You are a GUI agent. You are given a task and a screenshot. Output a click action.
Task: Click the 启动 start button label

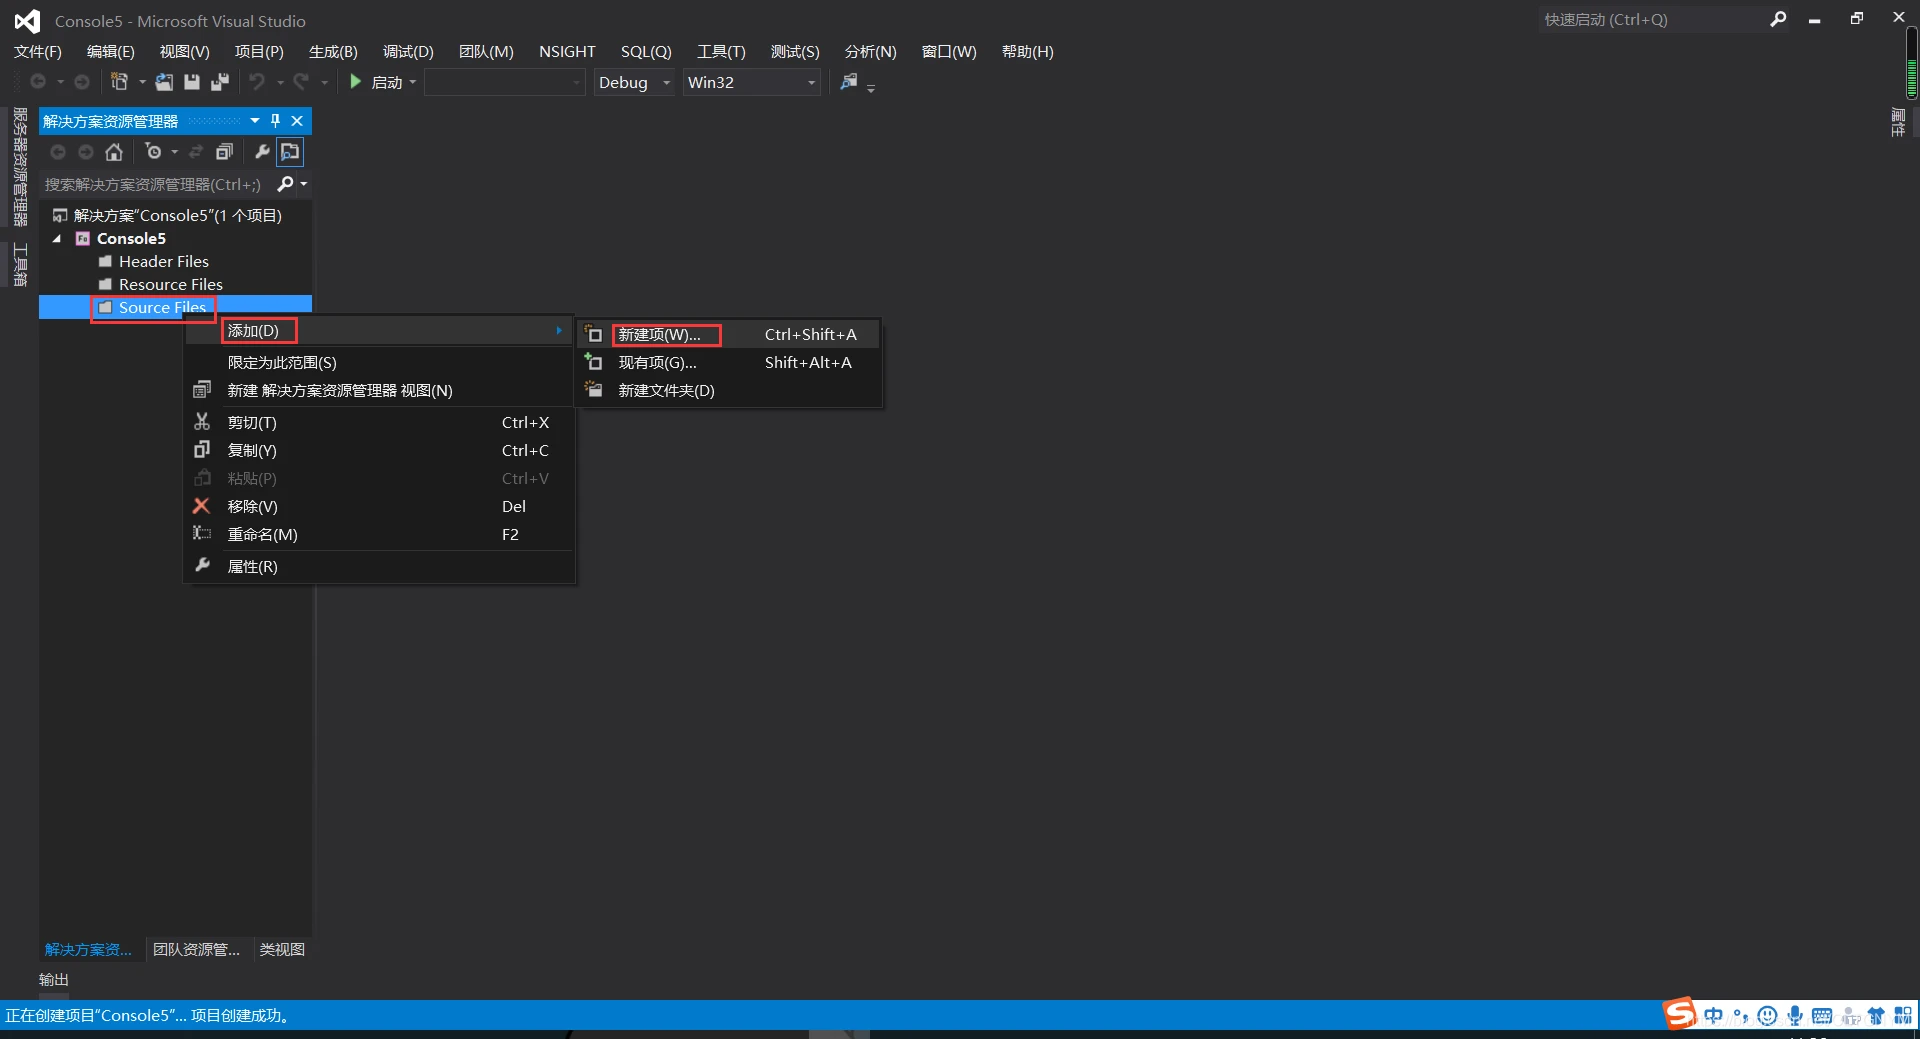tap(387, 82)
